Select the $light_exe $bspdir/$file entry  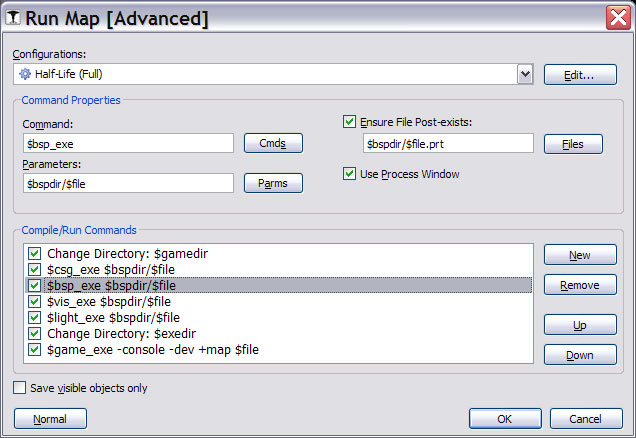coord(112,317)
